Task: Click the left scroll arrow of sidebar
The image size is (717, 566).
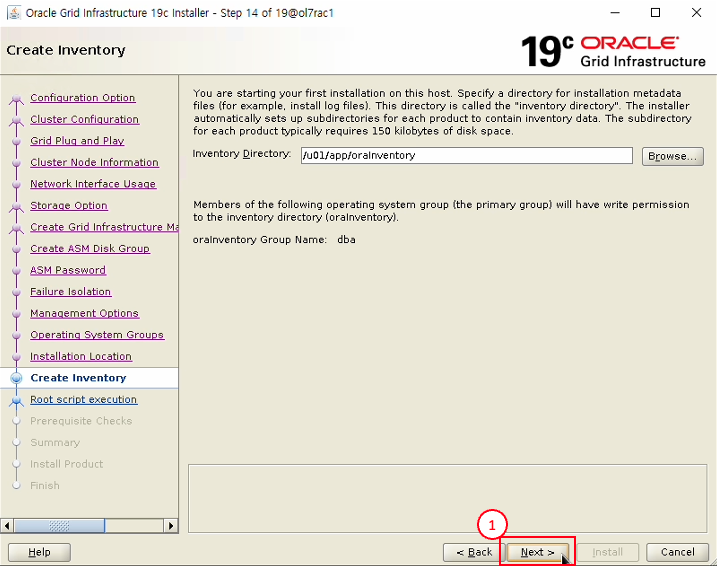Action: pyautogui.click(x=7, y=526)
